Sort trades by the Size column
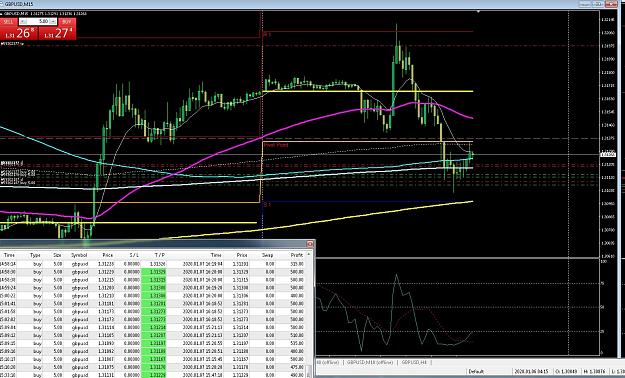This screenshot has width=625, height=378. [x=57, y=255]
